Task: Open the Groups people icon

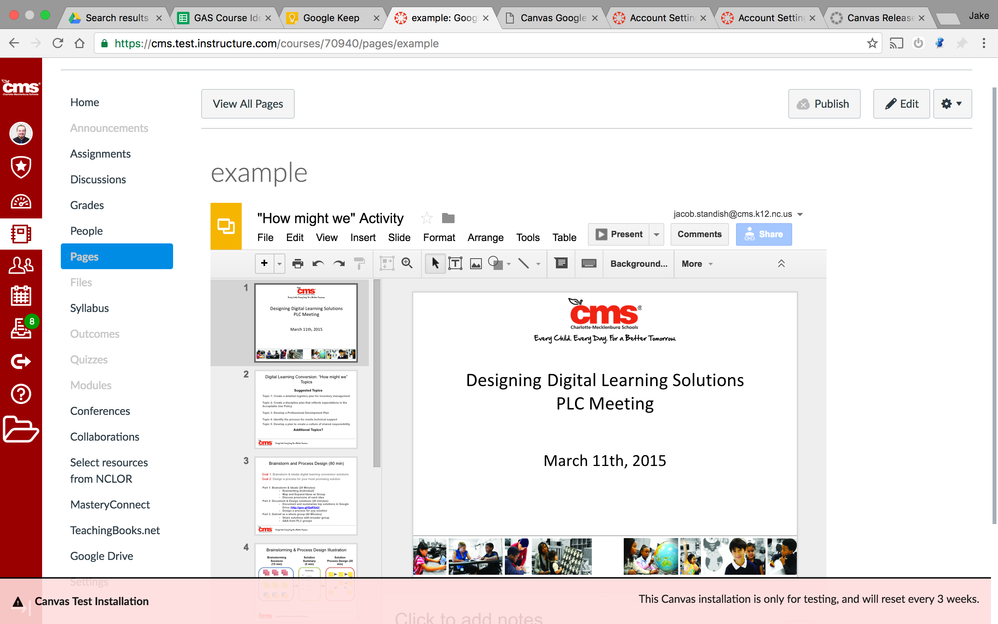Action: tap(21, 265)
